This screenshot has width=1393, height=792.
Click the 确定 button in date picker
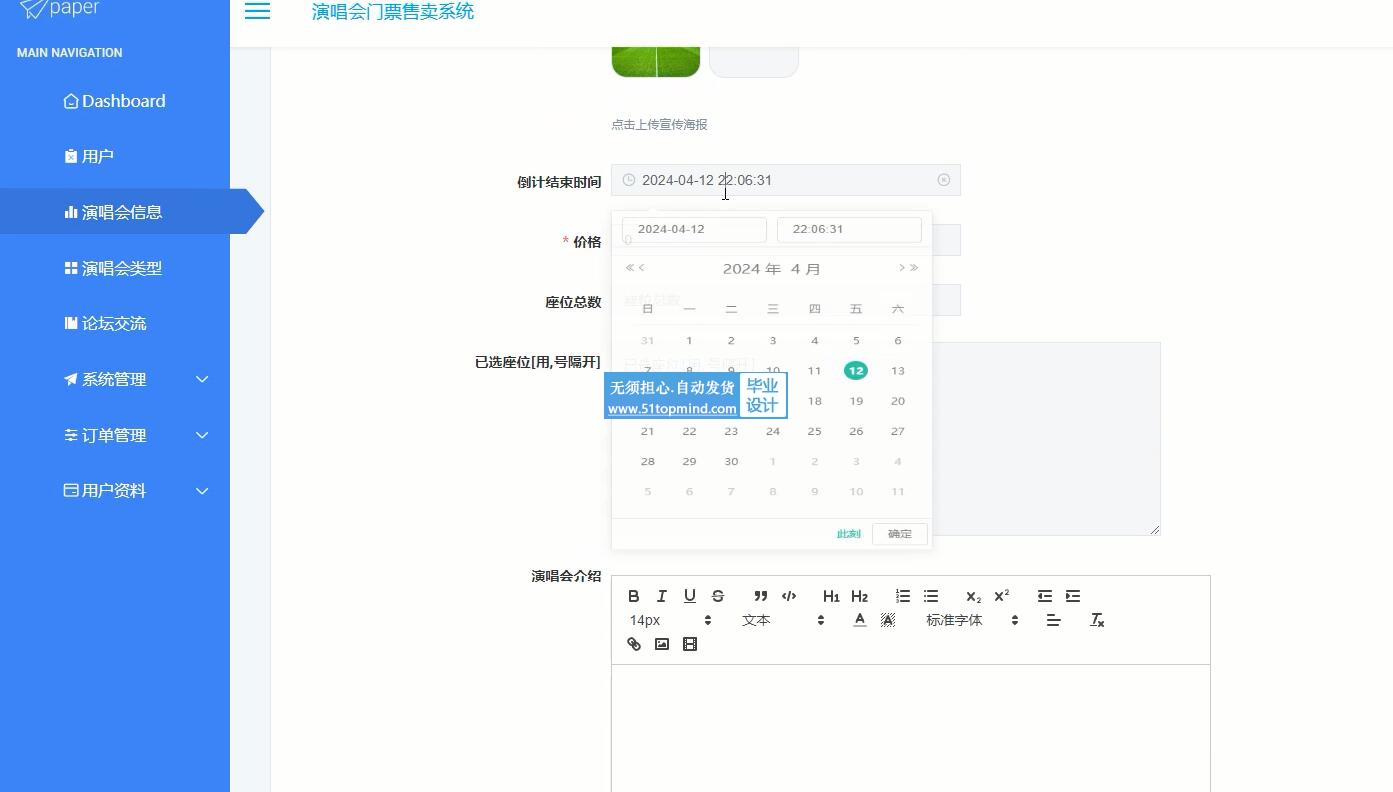(x=899, y=533)
